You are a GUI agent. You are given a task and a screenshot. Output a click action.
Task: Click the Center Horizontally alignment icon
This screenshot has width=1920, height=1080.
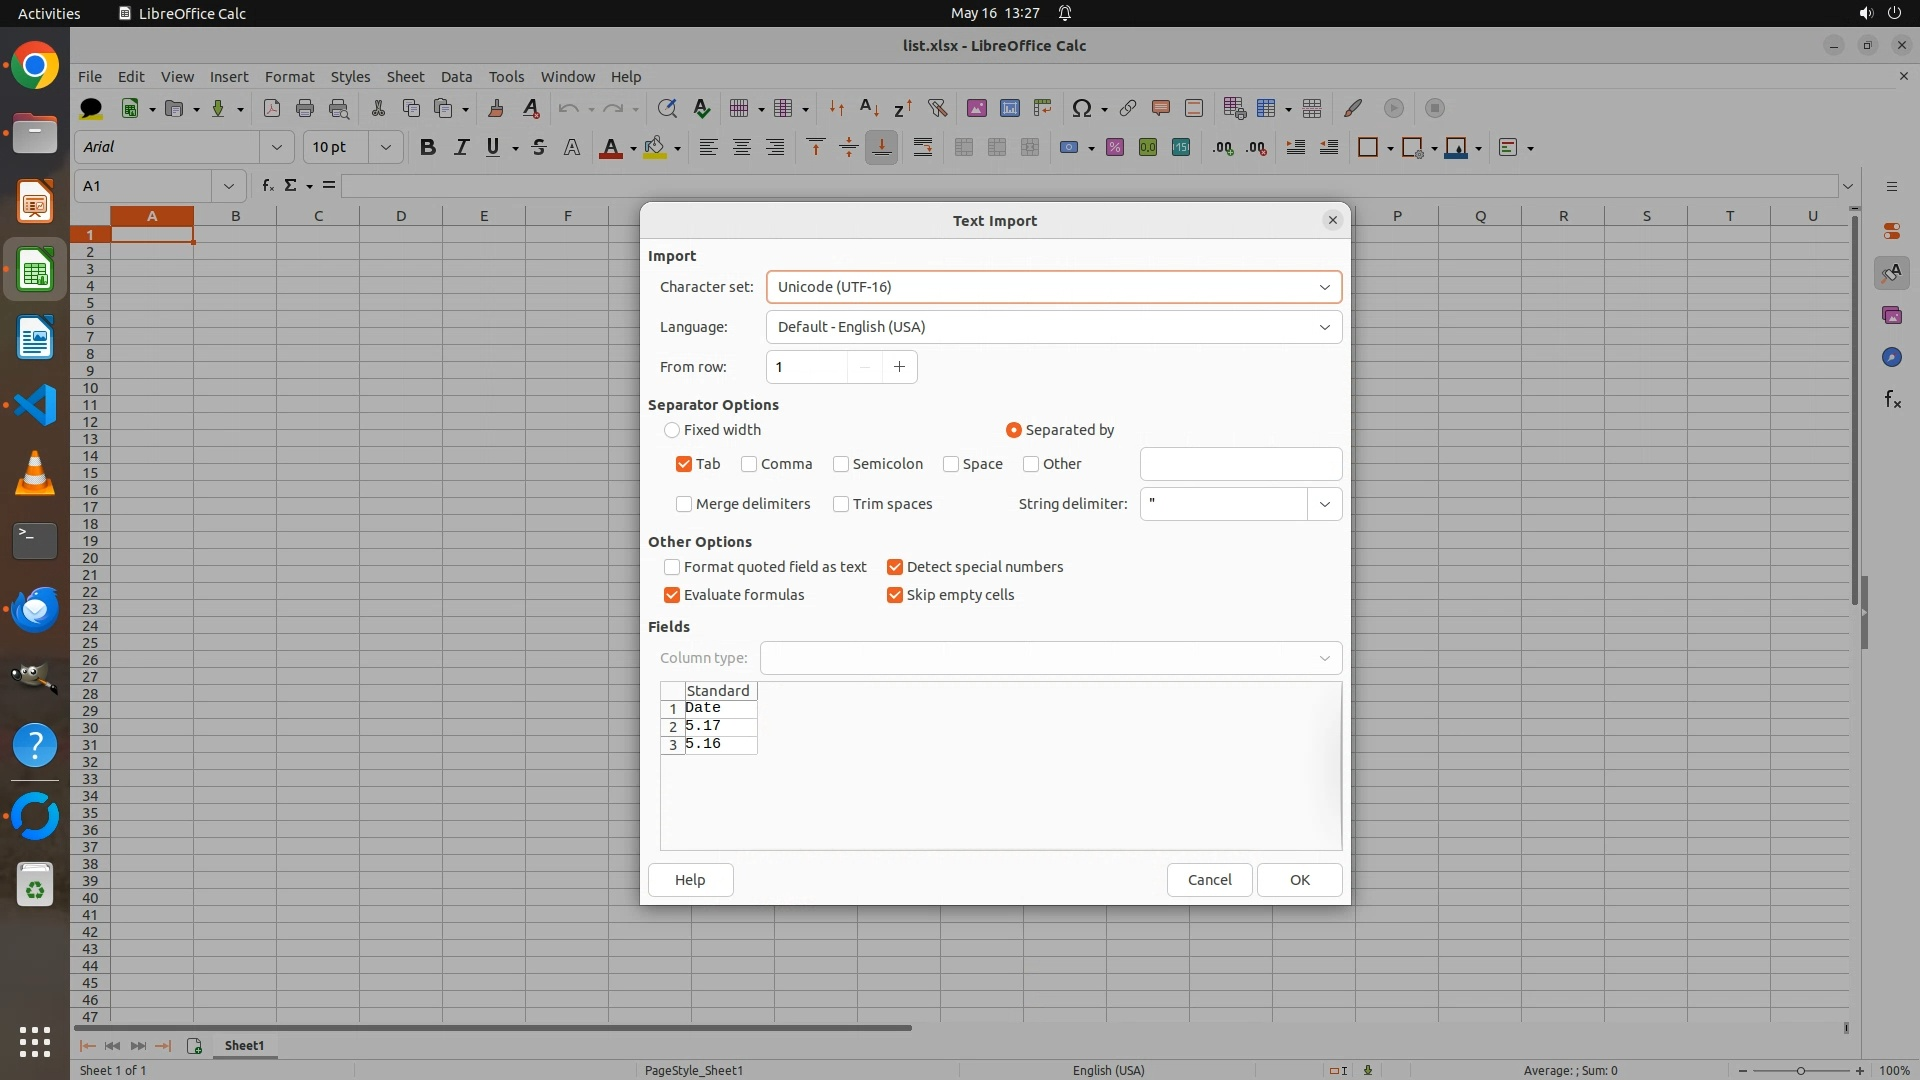coord(742,148)
